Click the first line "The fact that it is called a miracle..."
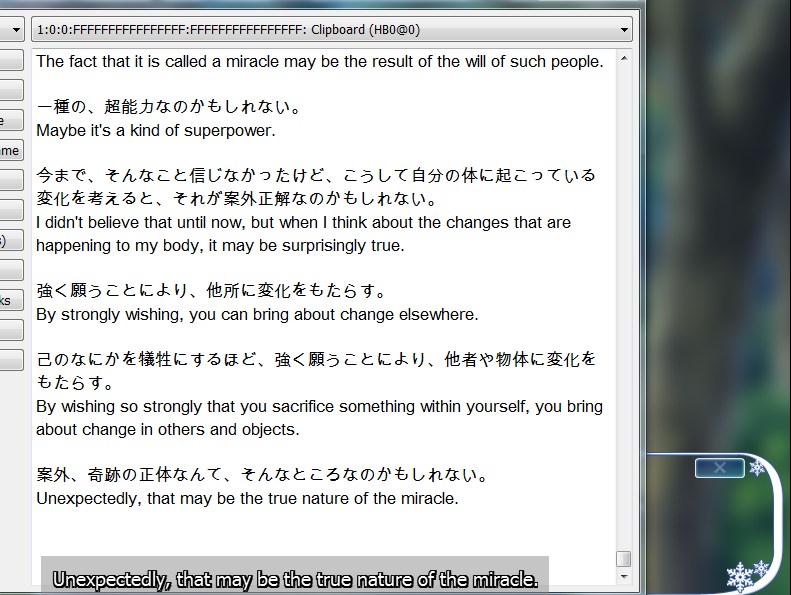Image resolution: width=791 pixels, height=595 pixels. pos(320,62)
